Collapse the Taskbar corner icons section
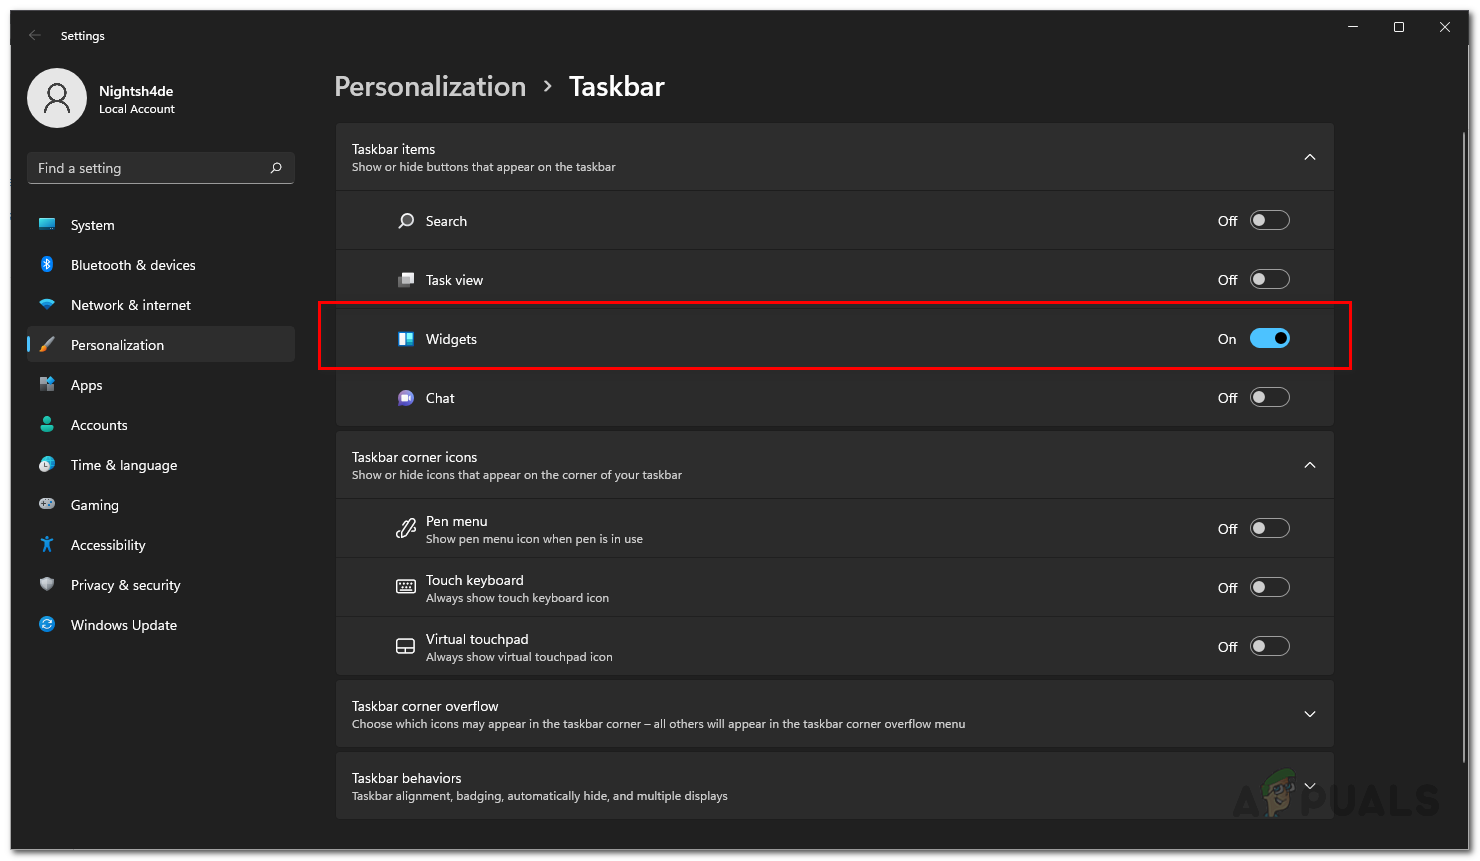This screenshot has width=1480, height=861. (x=1309, y=465)
